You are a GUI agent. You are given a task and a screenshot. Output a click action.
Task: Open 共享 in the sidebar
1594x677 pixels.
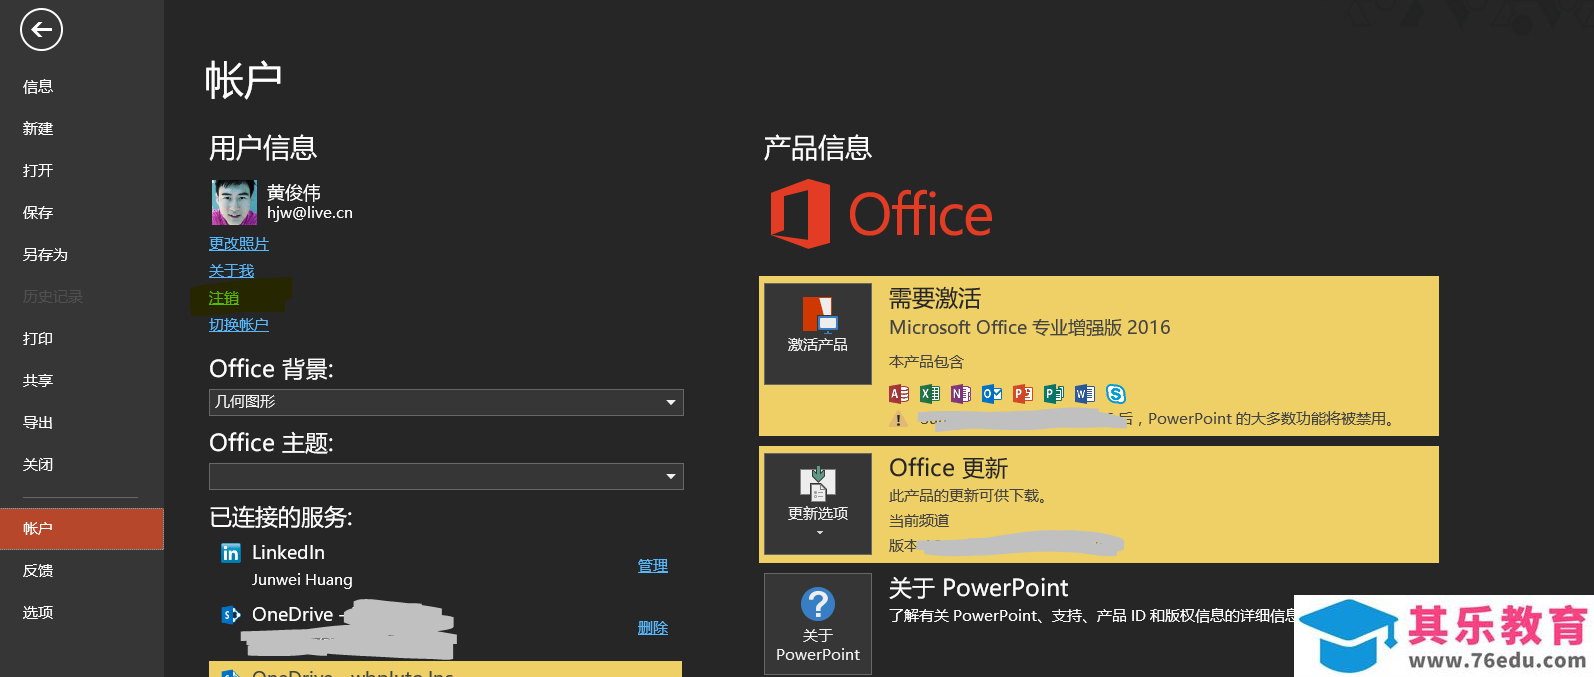tap(82, 381)
